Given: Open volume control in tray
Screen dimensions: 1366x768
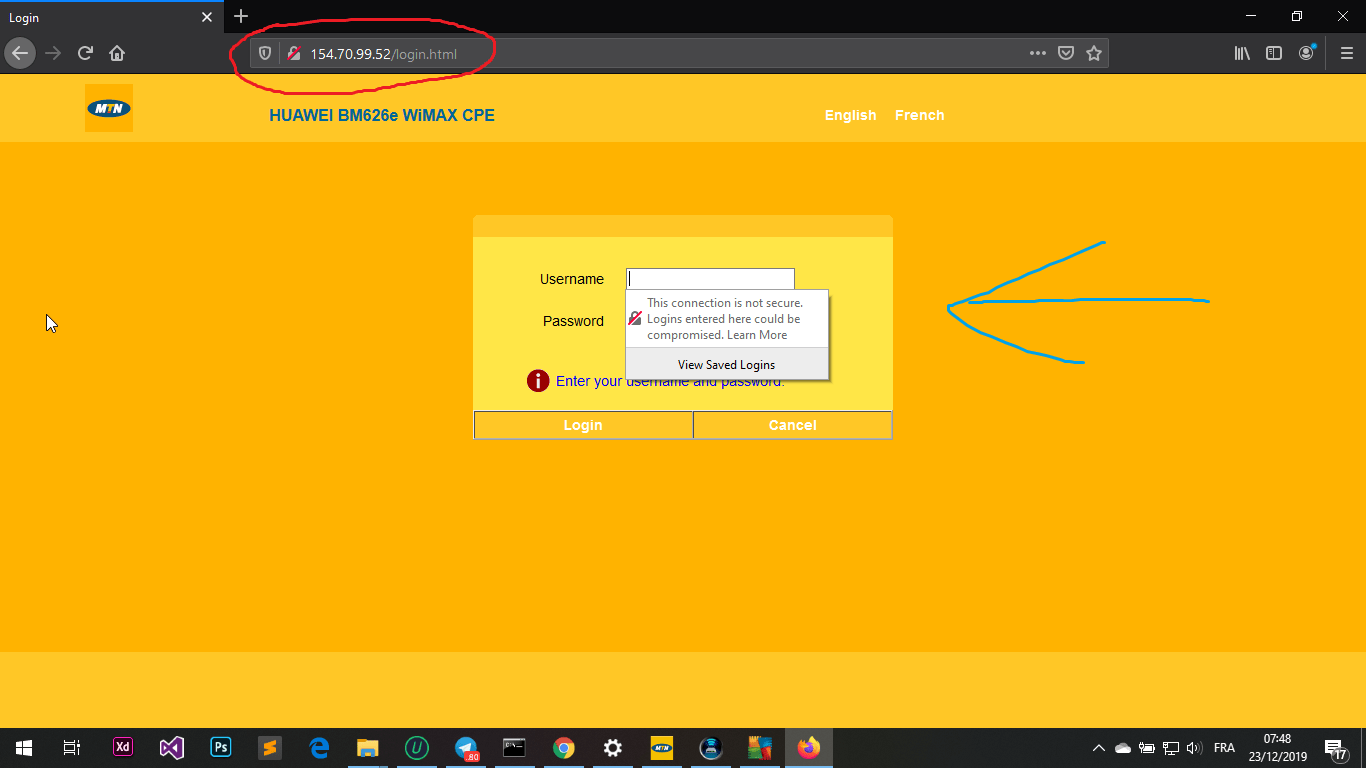Looking at the screenshot, I should click(x=1194, y=748).
